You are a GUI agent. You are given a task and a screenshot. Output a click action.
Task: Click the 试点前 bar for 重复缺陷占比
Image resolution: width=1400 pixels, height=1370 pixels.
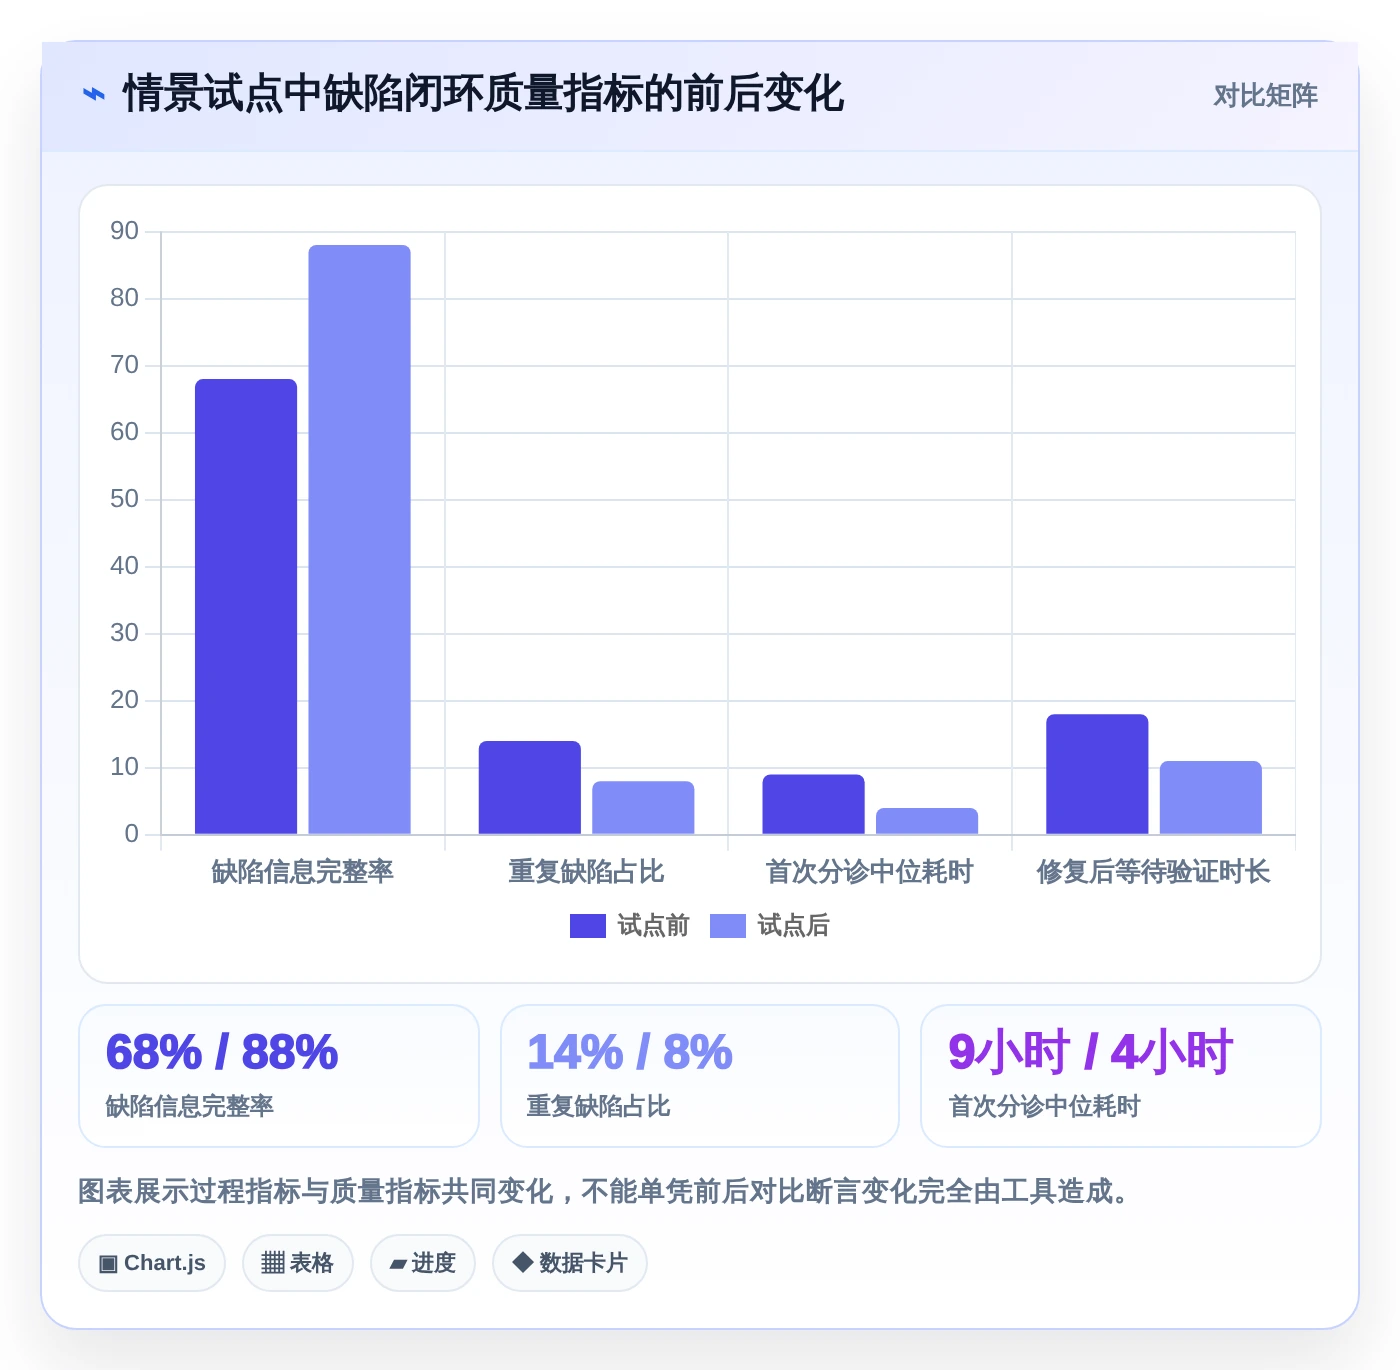pos(530,787)
